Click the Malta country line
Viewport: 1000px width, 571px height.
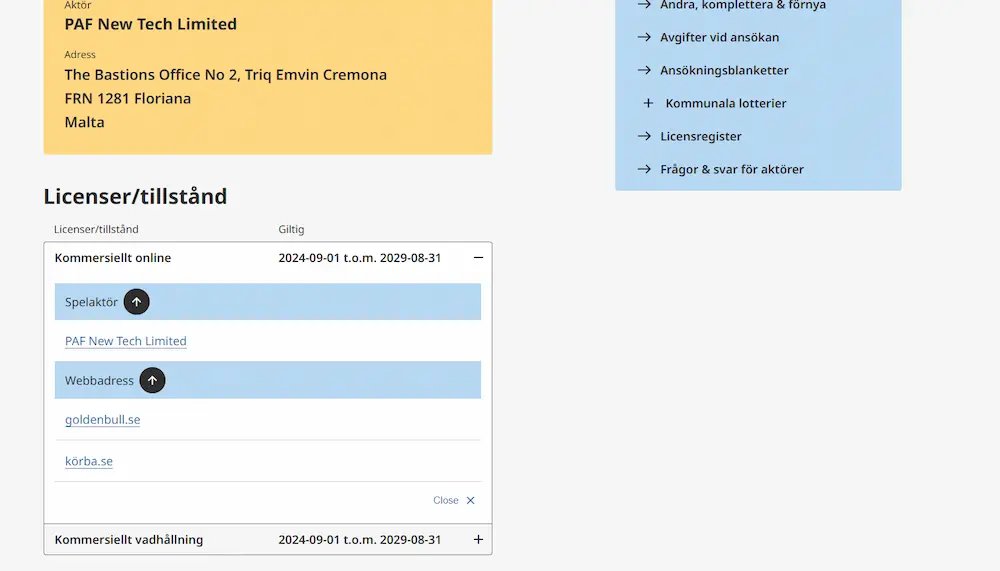tap(84, 122)
